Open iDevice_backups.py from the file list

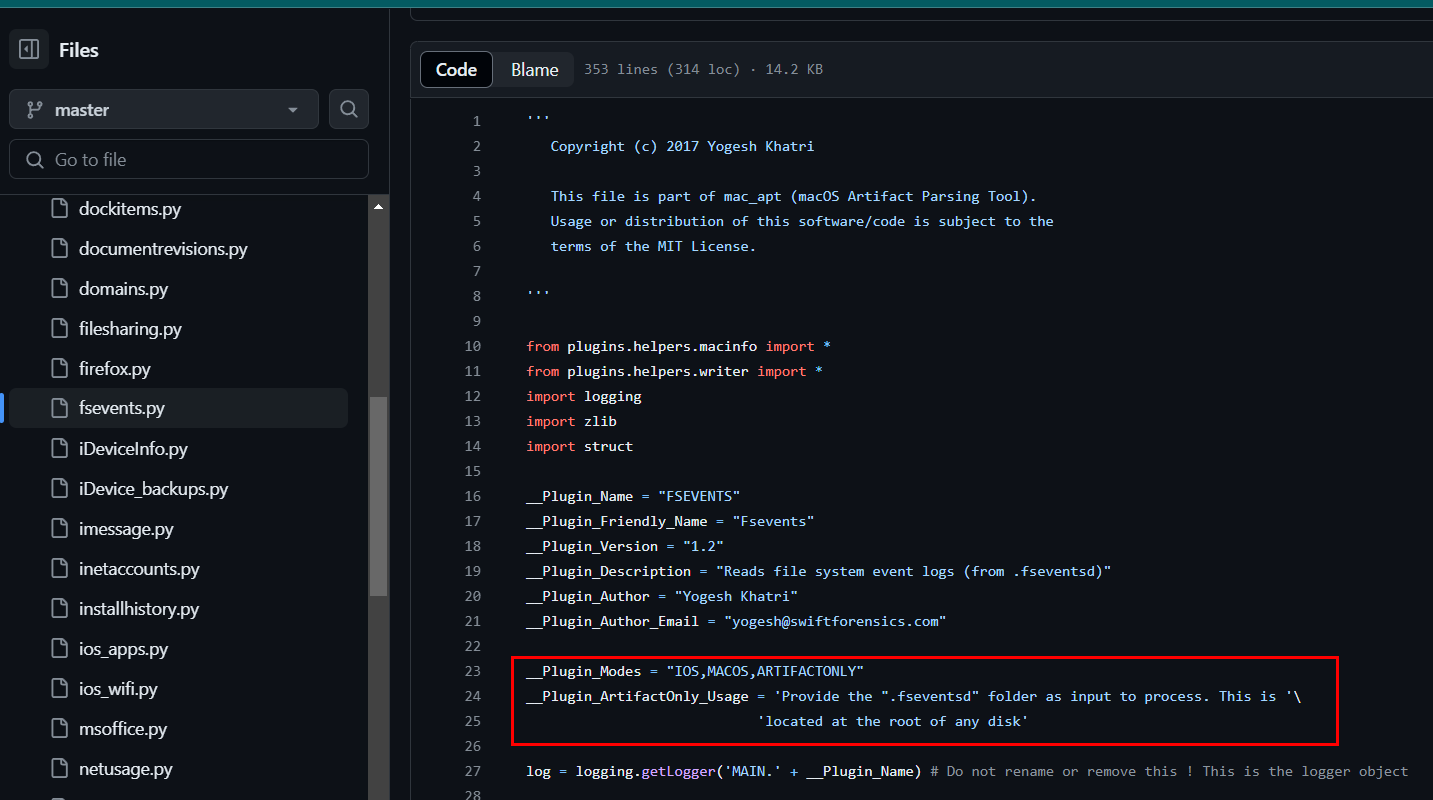[x=153, y=489]
